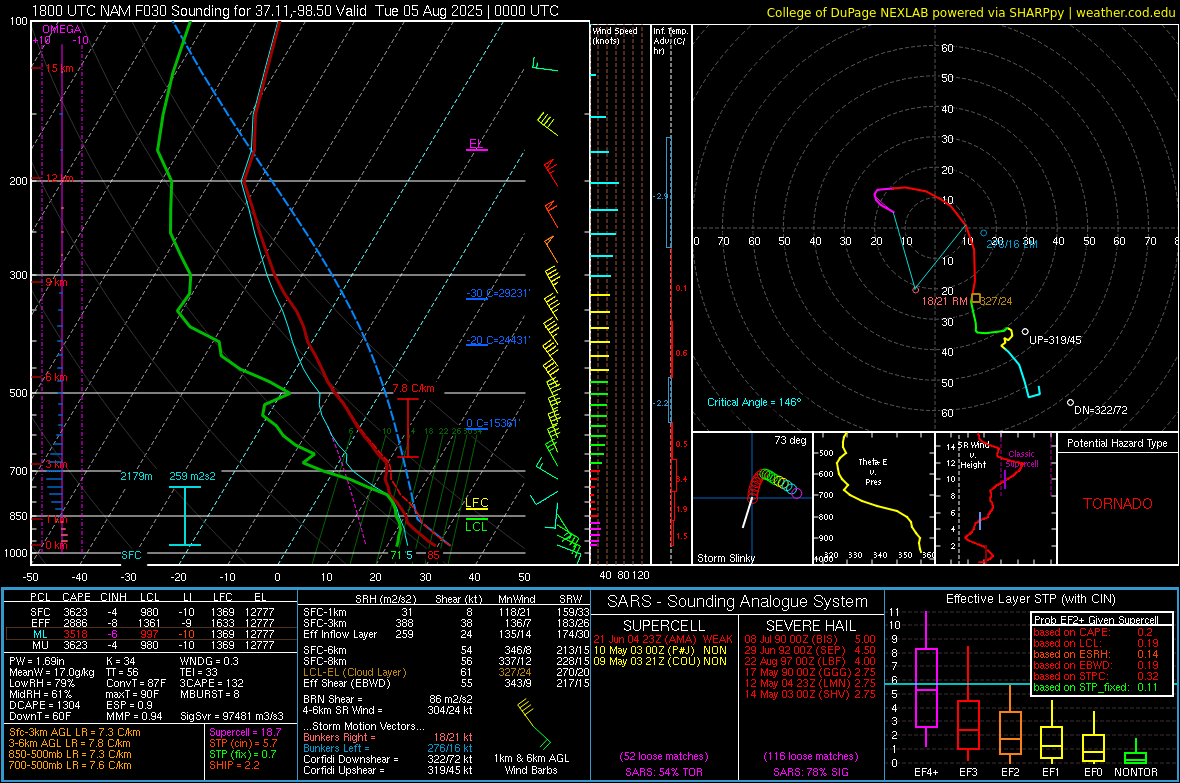1180x783 pixels.
Task: Click the Bunkers Right = 18/21 kt line
Action: click(388, 737)
